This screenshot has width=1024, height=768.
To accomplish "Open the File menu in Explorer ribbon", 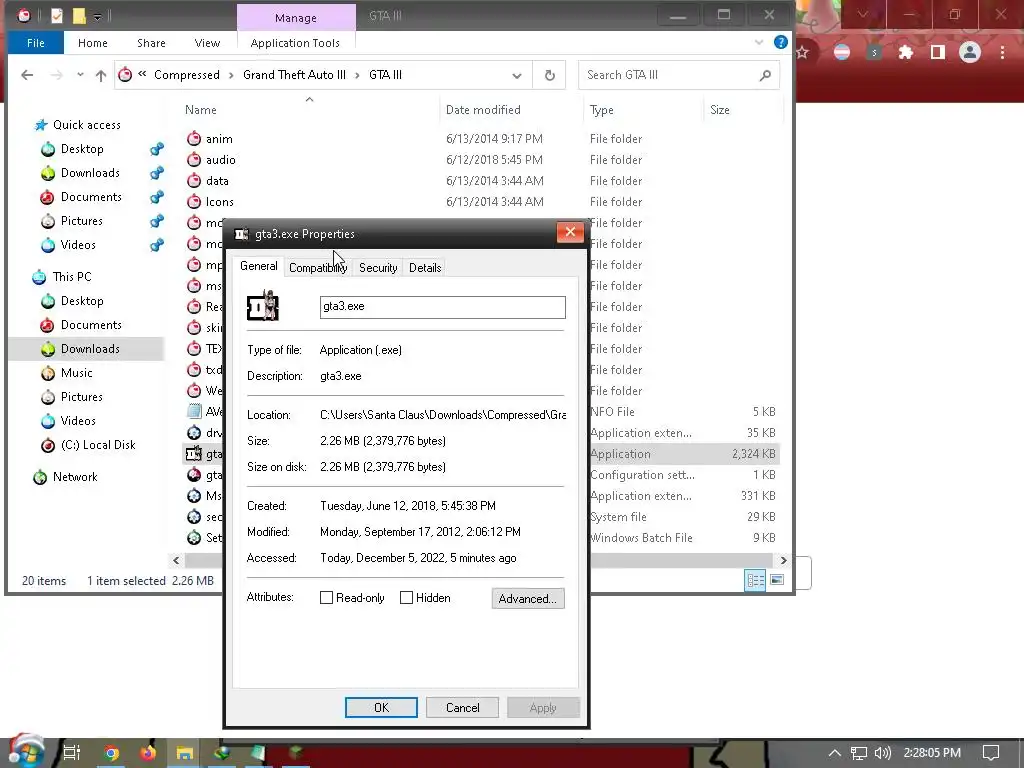I will (x=35, y=43).
